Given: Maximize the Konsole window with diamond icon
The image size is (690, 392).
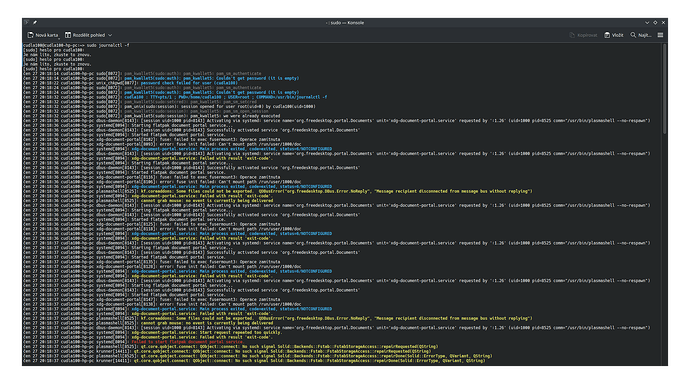Looking at the screenshot, I should point(655,22).
